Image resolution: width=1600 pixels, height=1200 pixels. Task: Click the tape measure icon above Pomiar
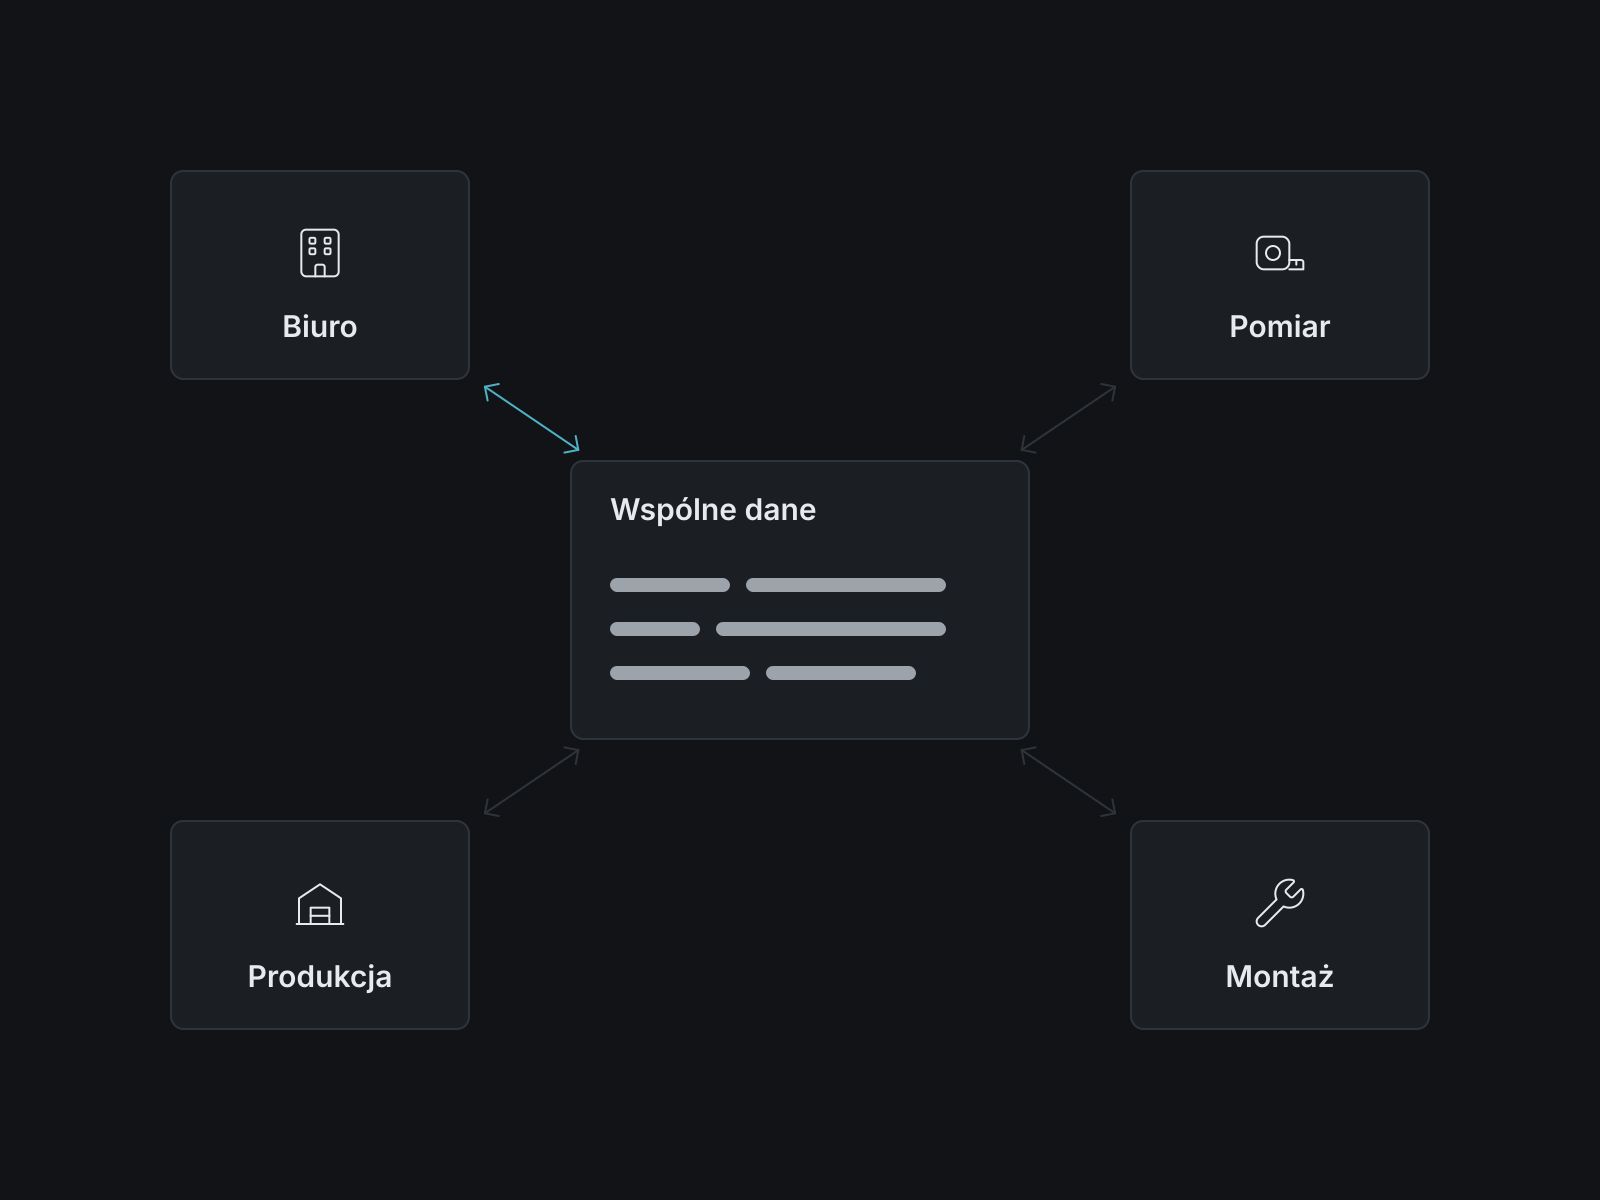tap(1280, 253)
